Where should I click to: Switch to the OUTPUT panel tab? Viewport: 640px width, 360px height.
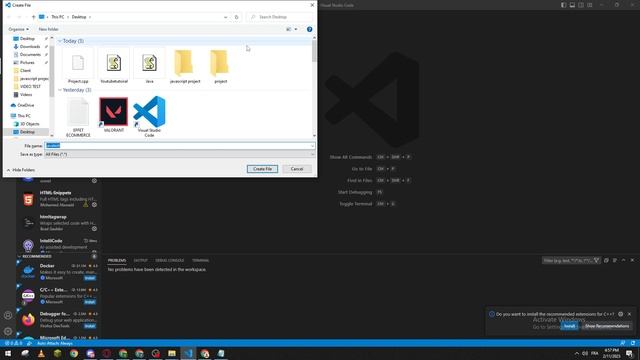pyautogui.click(x=140, y=260)
